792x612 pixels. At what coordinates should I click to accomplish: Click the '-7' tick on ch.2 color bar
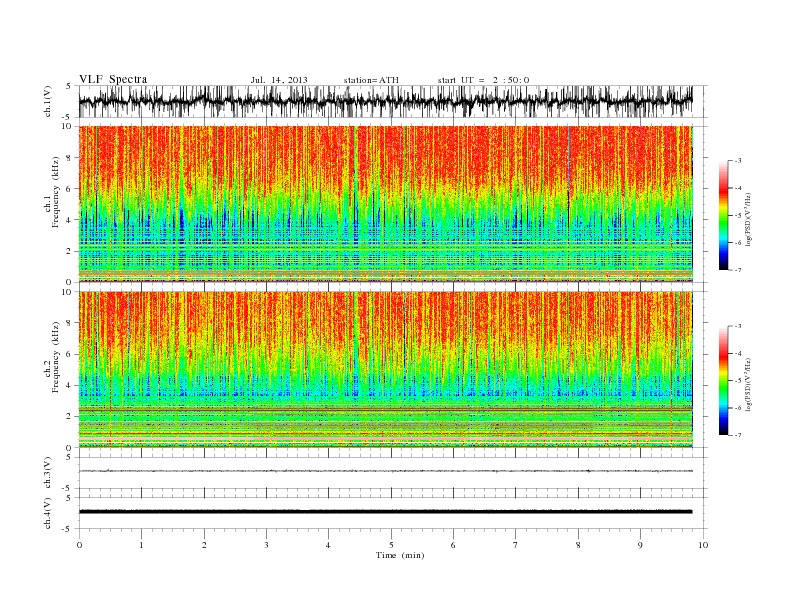(x=738, y=435)
